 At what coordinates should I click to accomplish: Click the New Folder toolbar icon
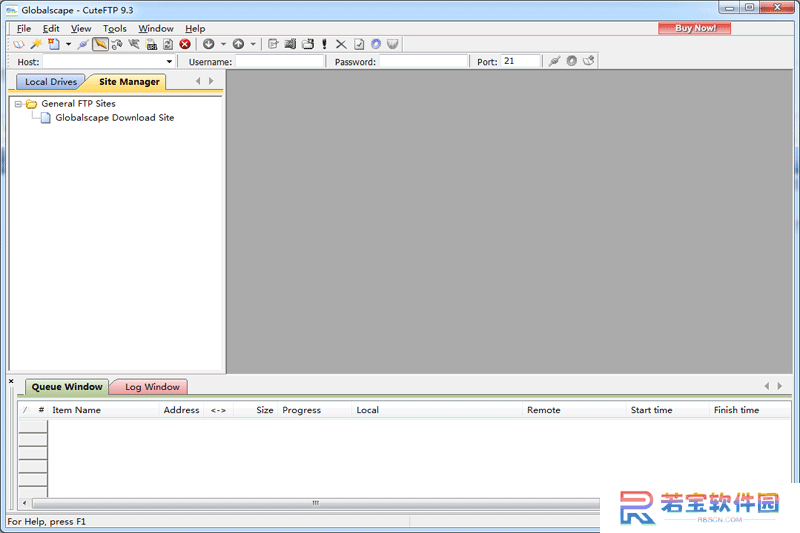pos(308,44)
